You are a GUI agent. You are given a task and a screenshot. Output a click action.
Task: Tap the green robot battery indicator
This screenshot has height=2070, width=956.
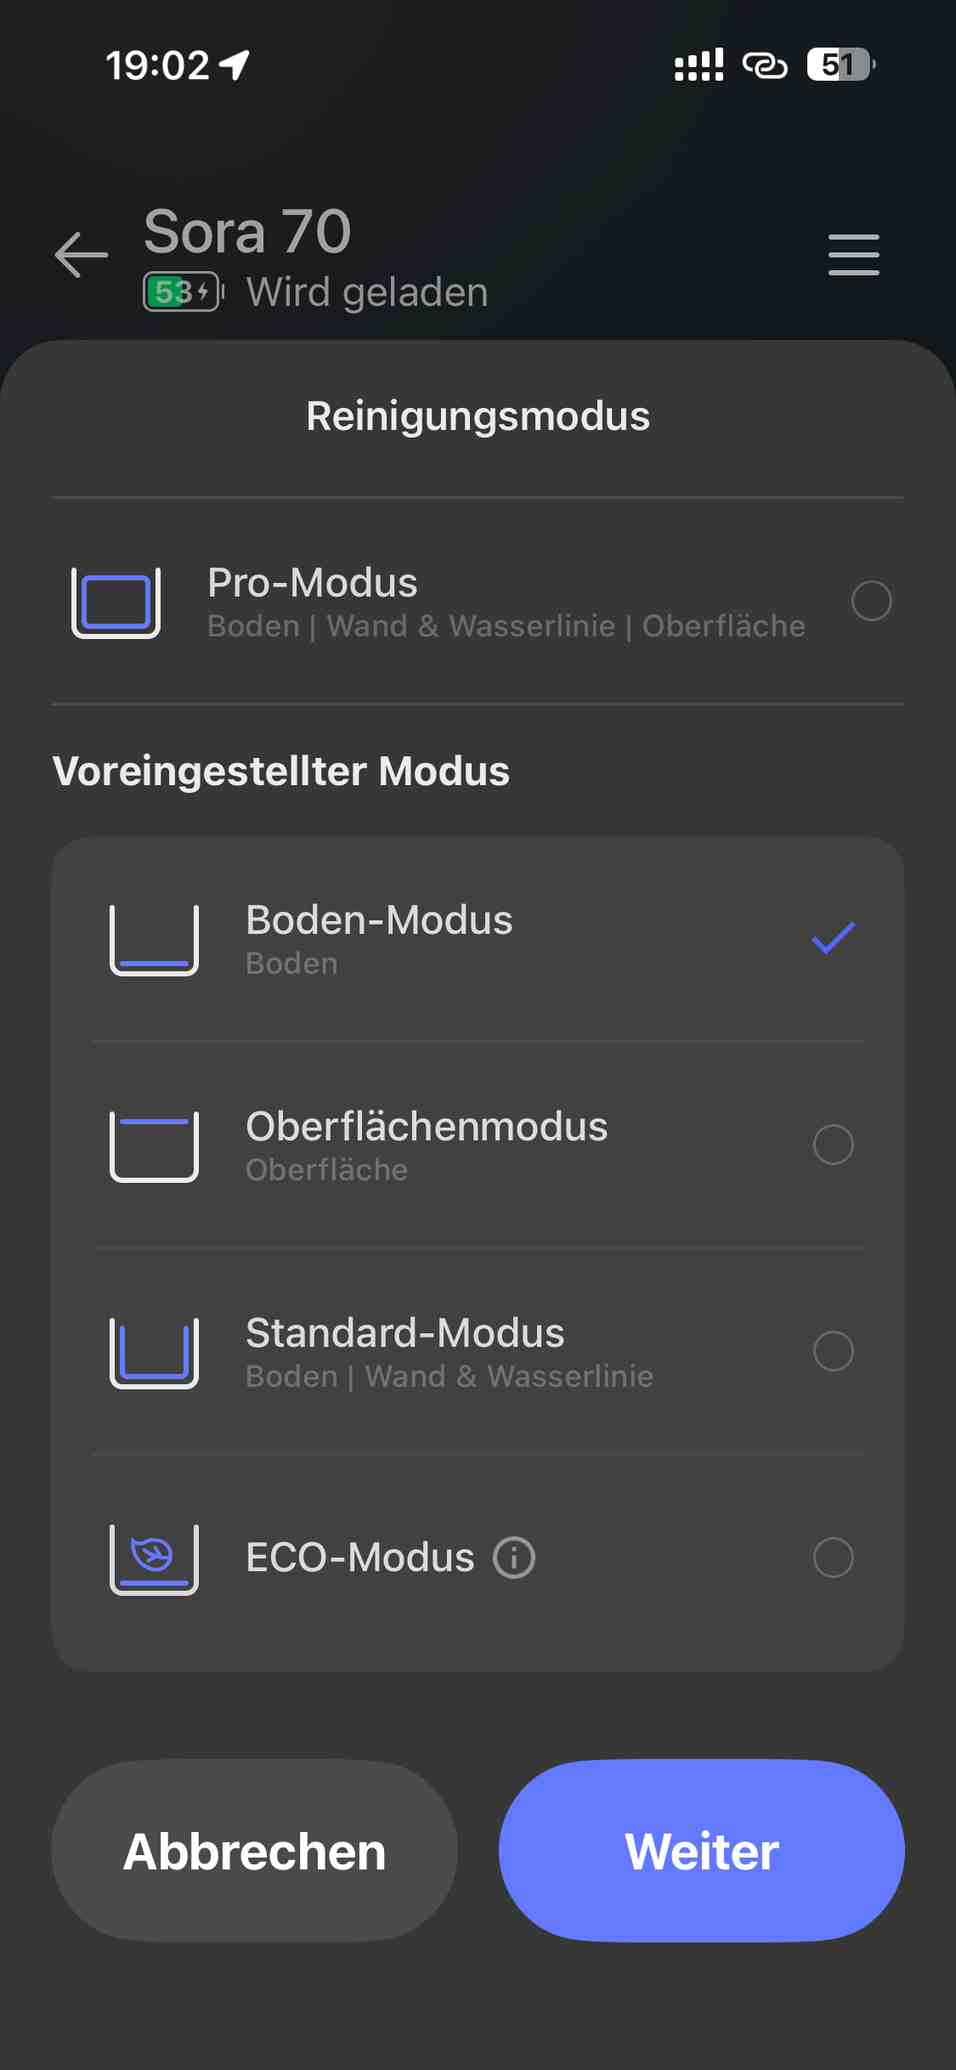click(183, 292)
